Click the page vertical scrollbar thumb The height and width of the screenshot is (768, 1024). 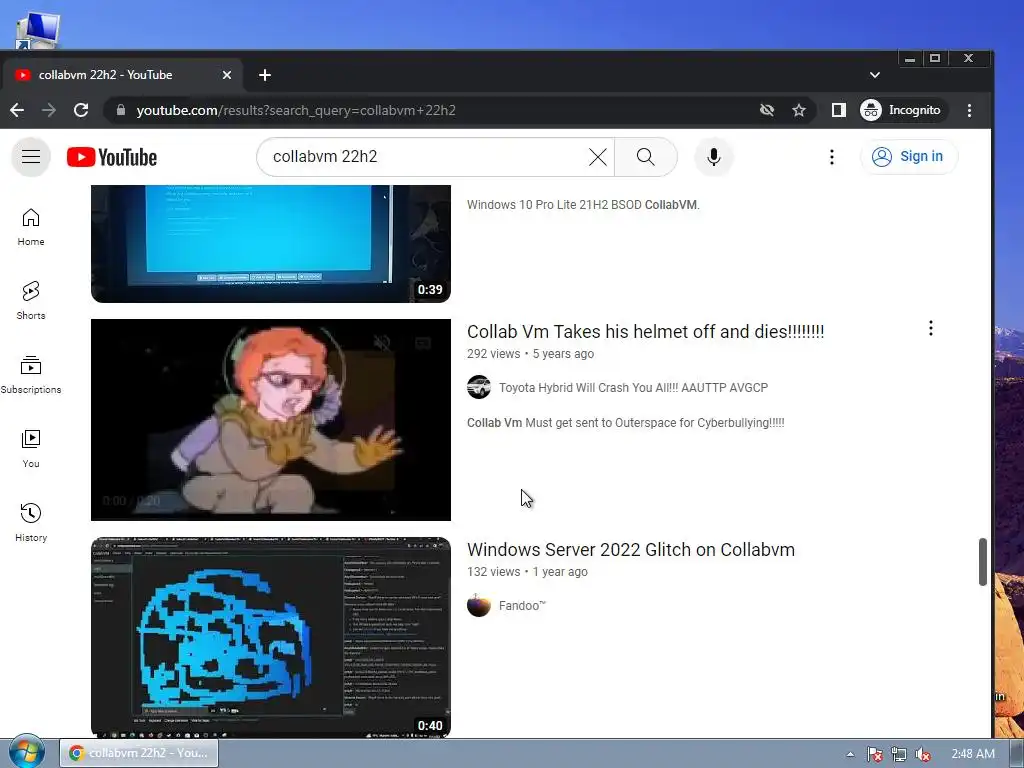tap(983, 562)
